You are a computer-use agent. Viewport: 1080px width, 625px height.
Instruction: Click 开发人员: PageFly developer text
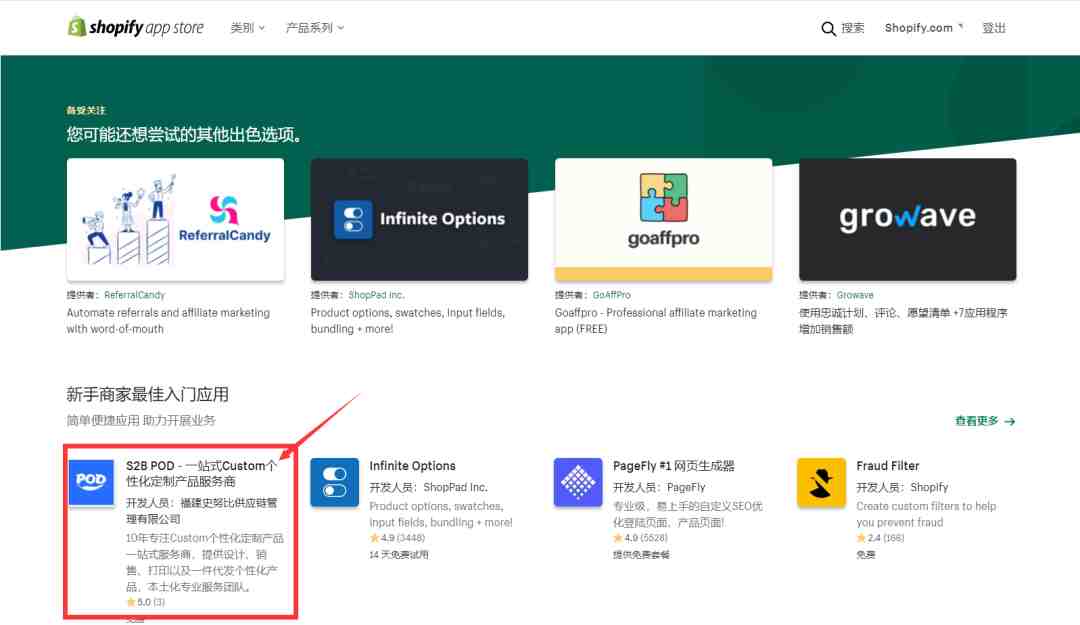(x=659, y=487)
